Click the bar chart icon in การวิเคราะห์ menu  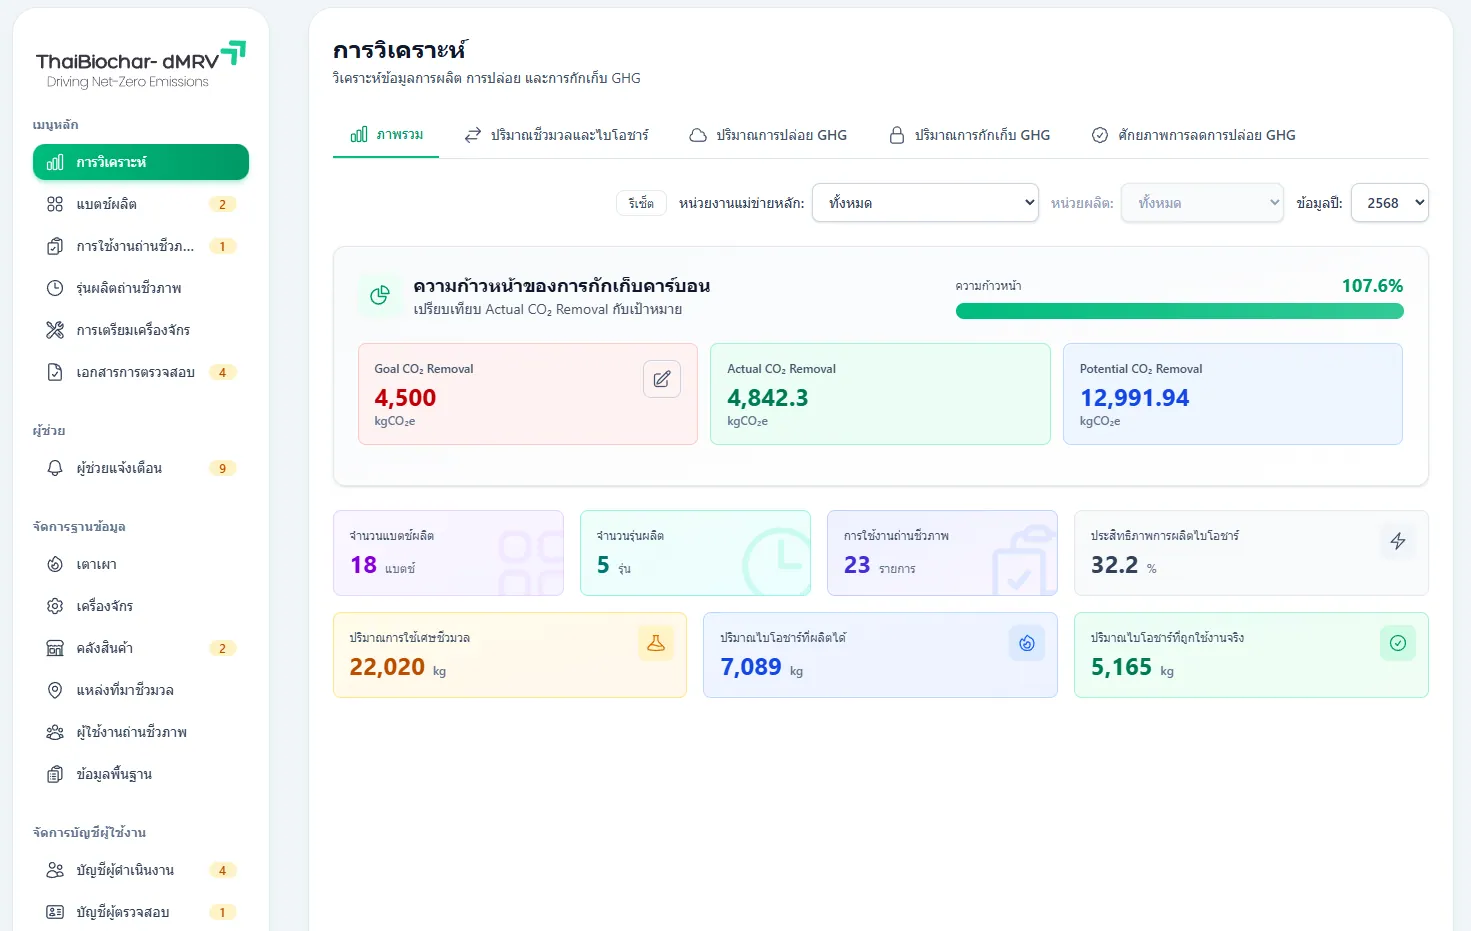(x=55, y=162)
